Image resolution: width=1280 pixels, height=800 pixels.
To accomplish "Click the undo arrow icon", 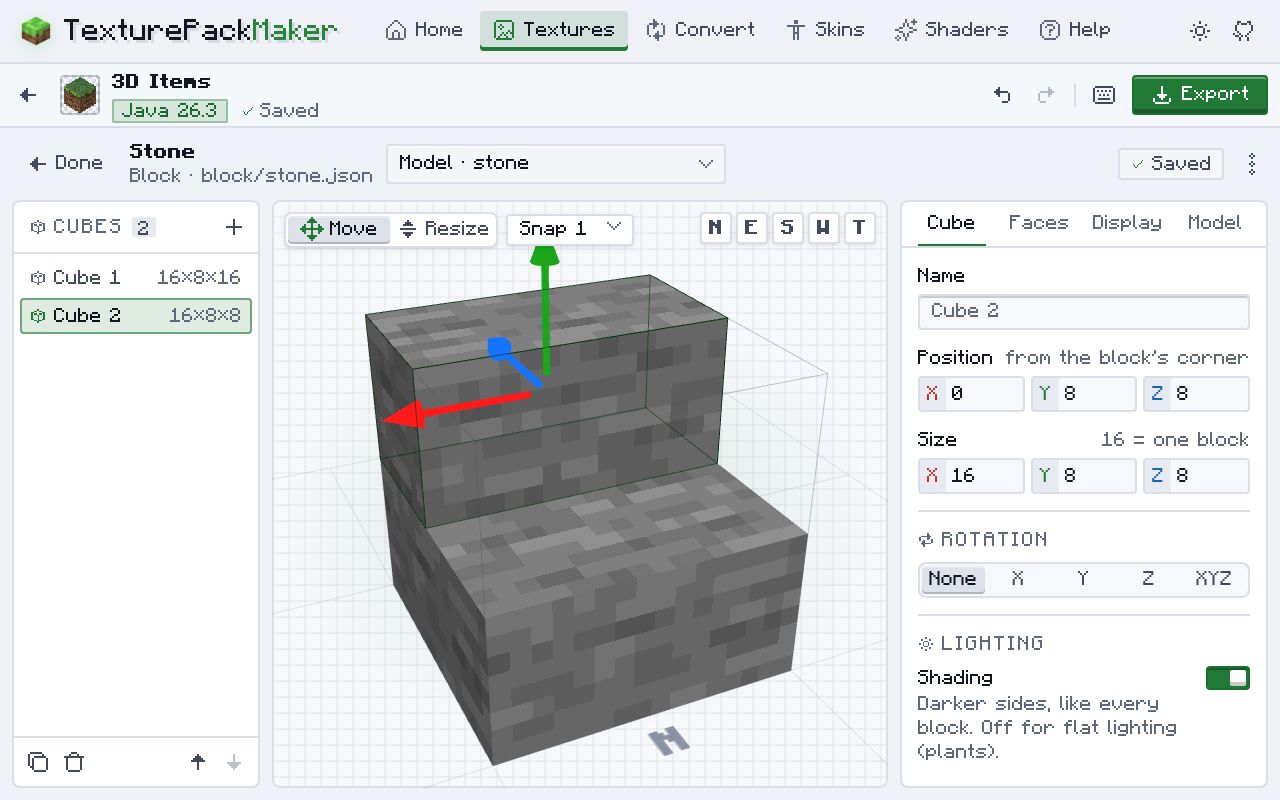I will 1002,95.
